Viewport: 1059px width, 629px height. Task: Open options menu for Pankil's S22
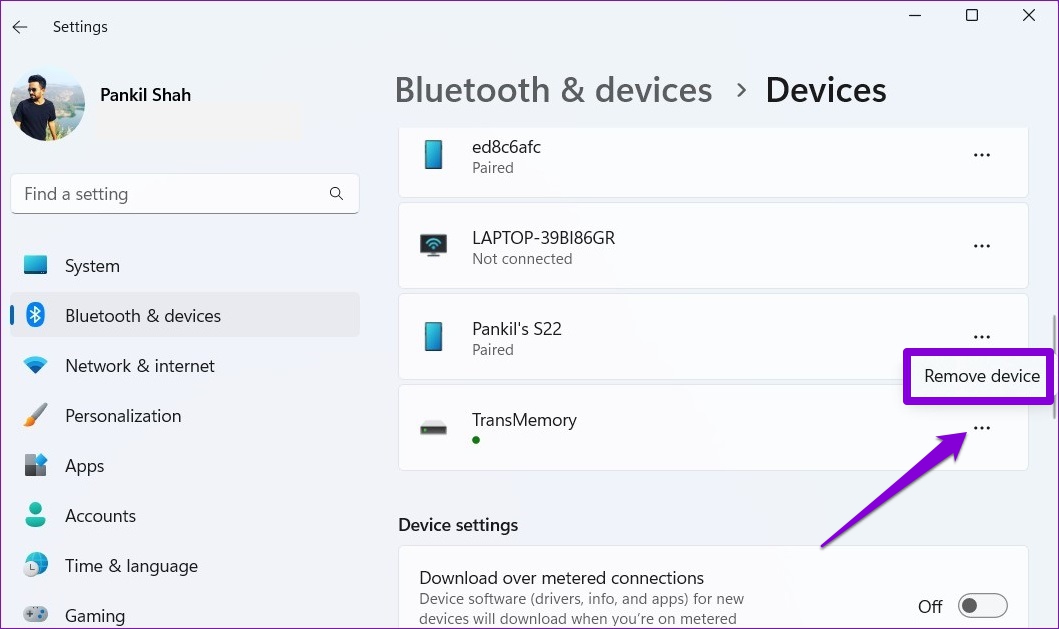click(x=982, y=336)
